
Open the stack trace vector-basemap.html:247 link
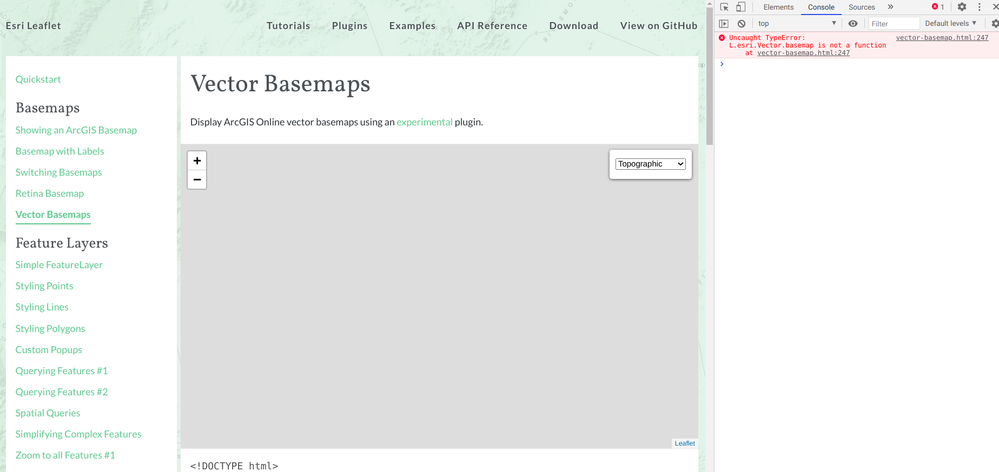[803, 54]
